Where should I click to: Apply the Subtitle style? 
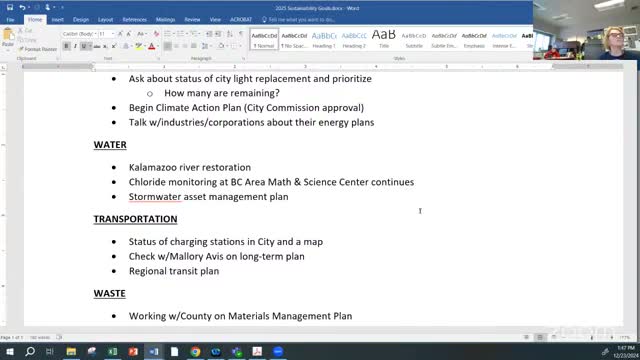point(414,40)
